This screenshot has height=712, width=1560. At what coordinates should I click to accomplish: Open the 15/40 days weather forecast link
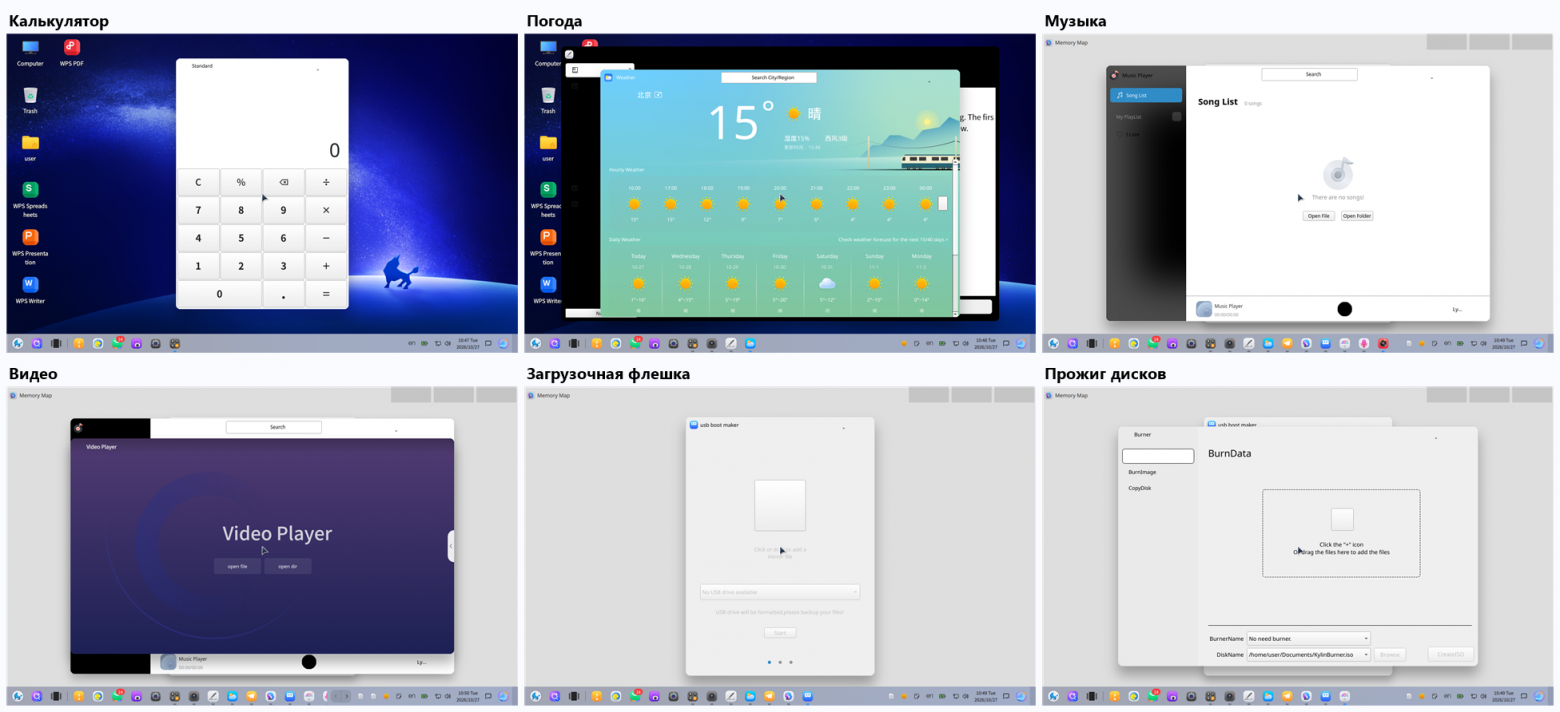pyautogui.click(x=893, y=240)
